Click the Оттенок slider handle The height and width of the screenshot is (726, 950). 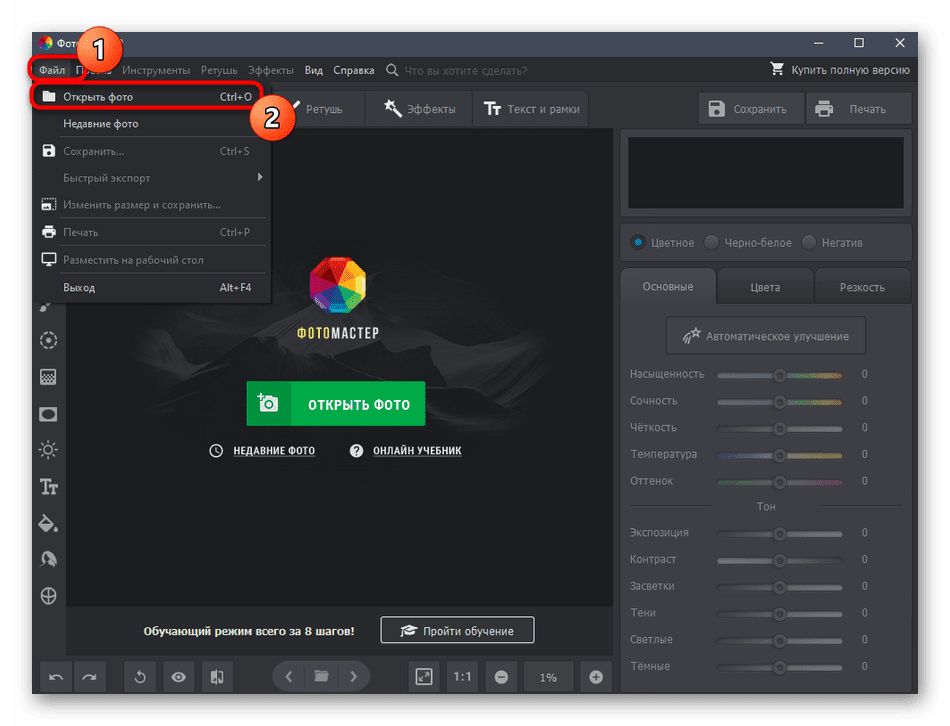point(780,482)
